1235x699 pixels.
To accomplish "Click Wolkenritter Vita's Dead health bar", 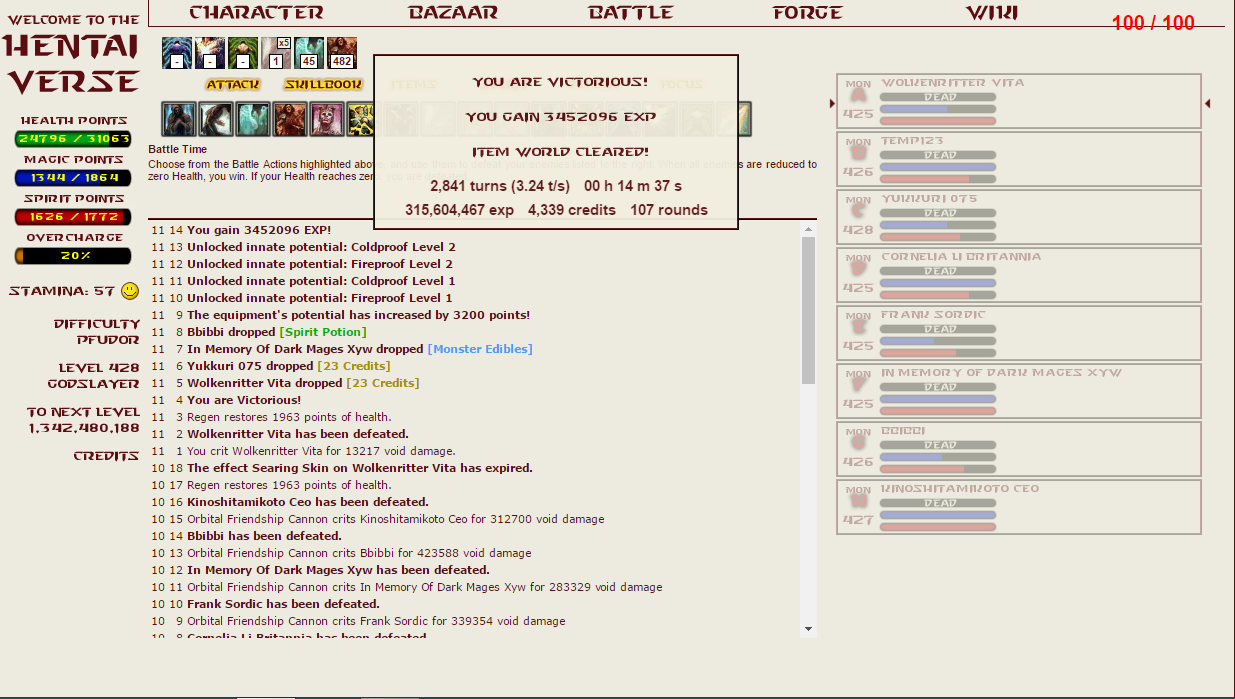I will coord(938,98).
